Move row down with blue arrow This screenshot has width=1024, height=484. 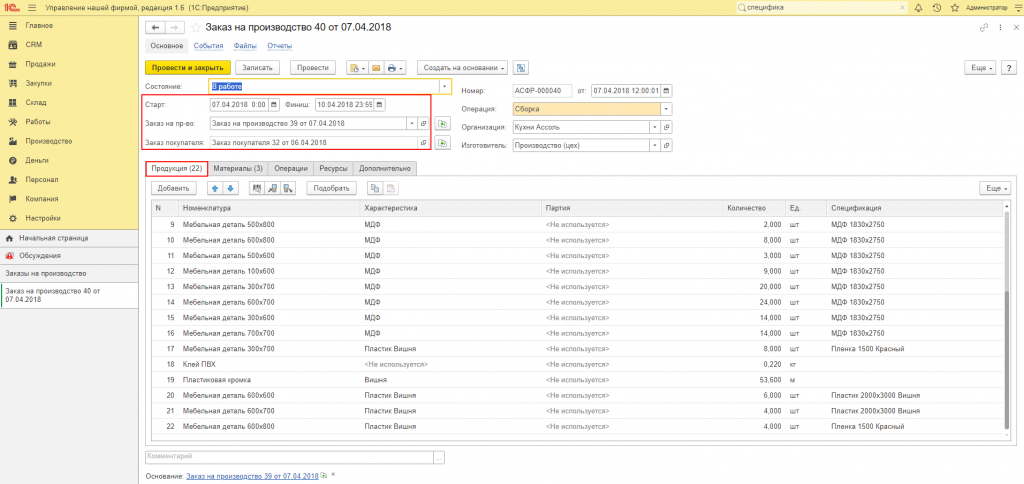(x=229, y=188)
